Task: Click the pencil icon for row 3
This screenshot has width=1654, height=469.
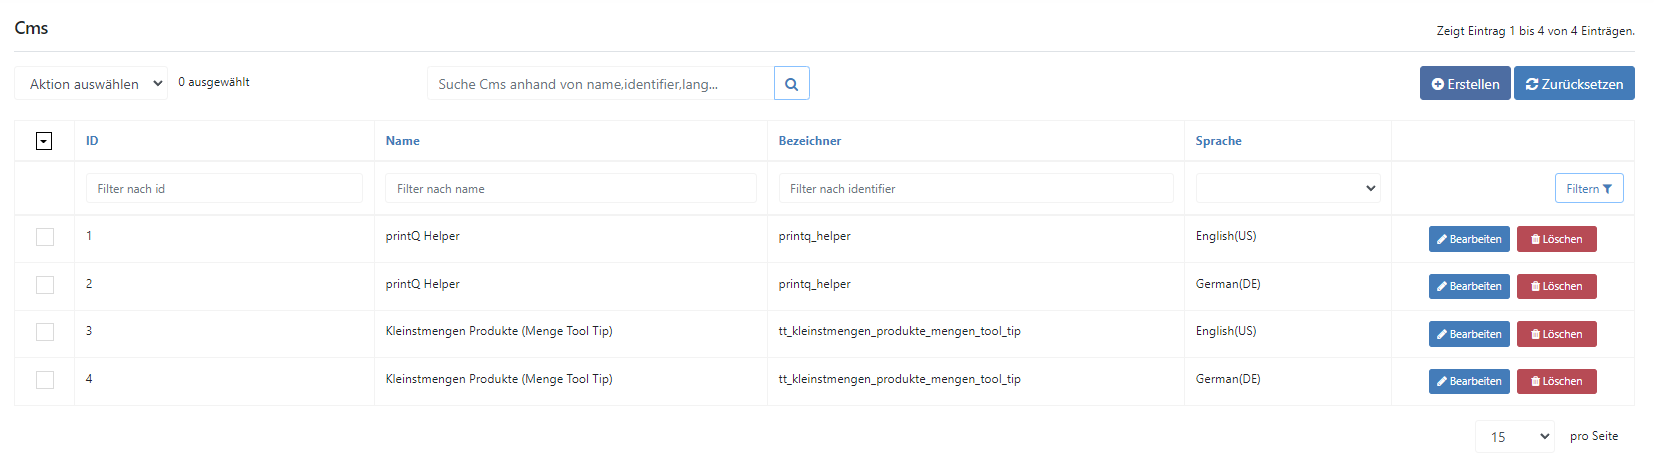Action: coord(1442,334)
